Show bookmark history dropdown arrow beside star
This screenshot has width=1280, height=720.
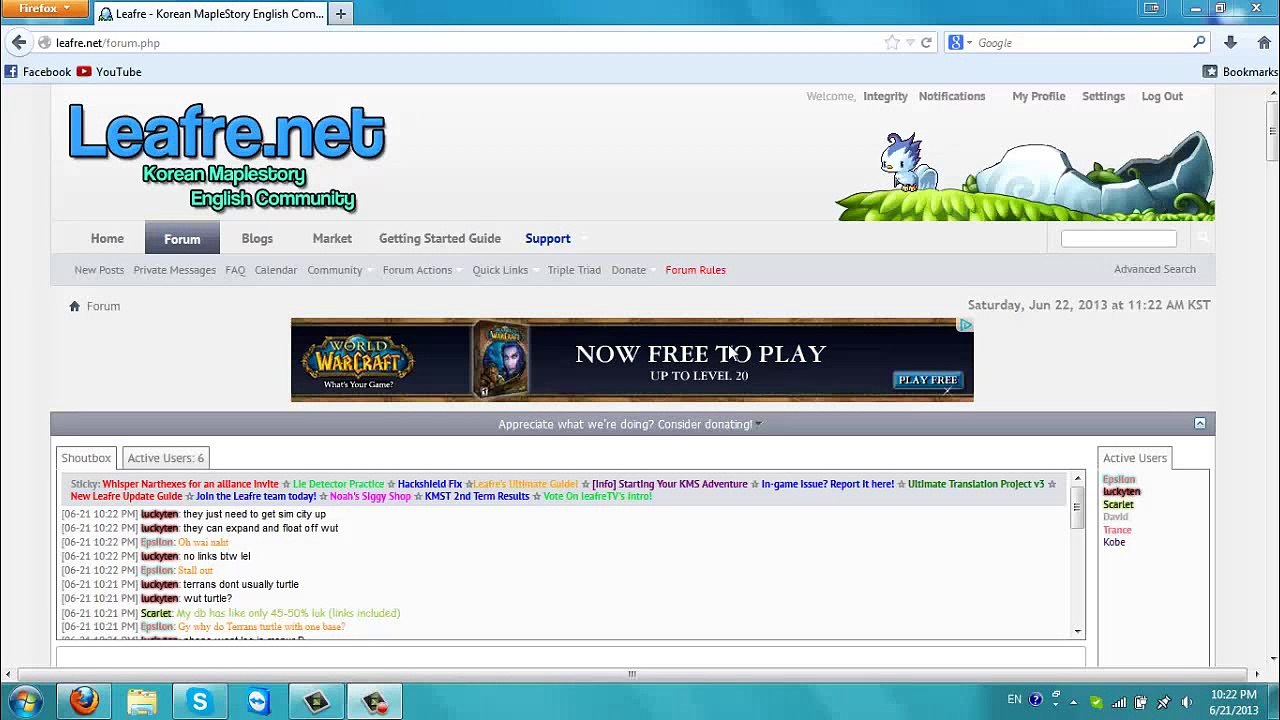(909, 43)
